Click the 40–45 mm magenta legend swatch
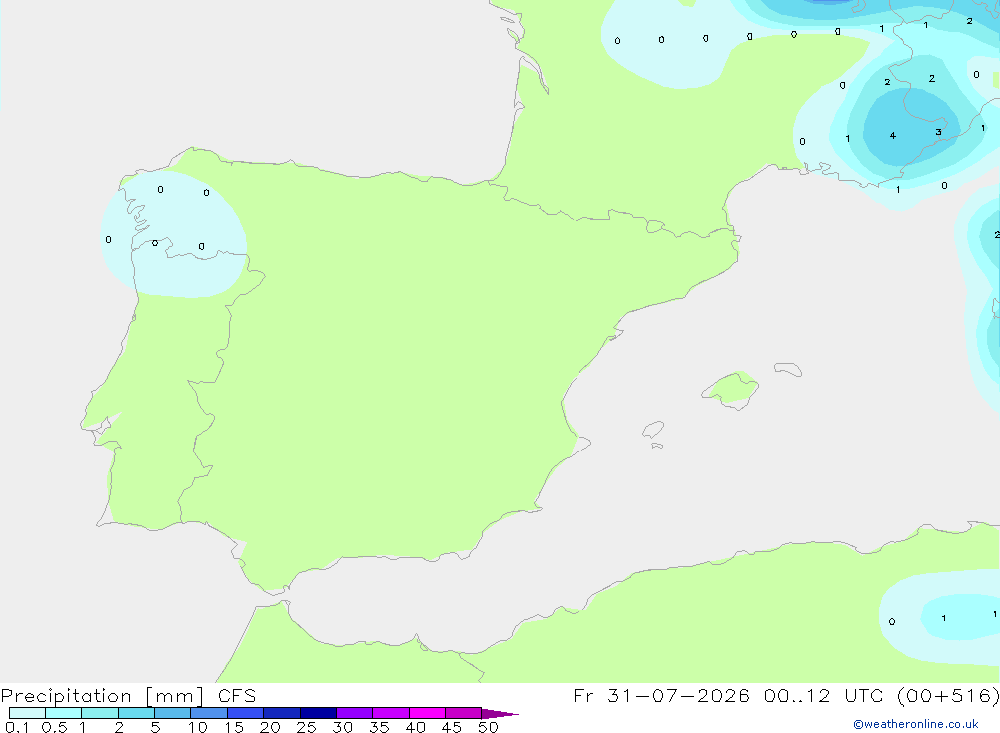The image size is (1000, 733). 427,713
